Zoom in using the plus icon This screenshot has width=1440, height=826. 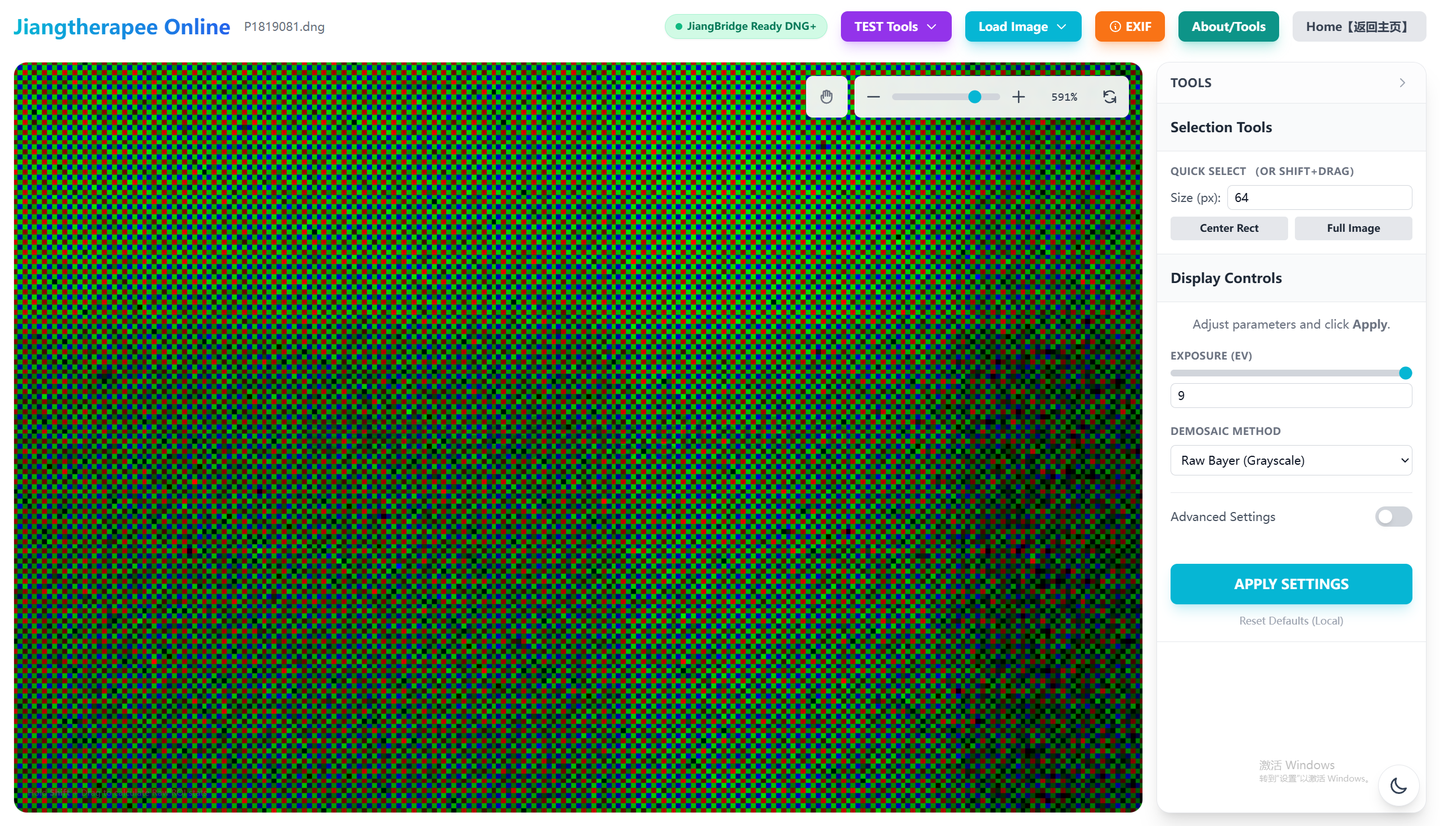click(1018, 96)
